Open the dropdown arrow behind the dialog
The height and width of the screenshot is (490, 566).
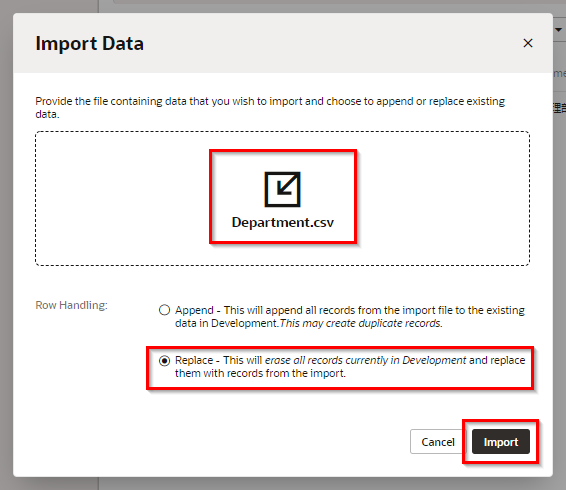[558, 30]
